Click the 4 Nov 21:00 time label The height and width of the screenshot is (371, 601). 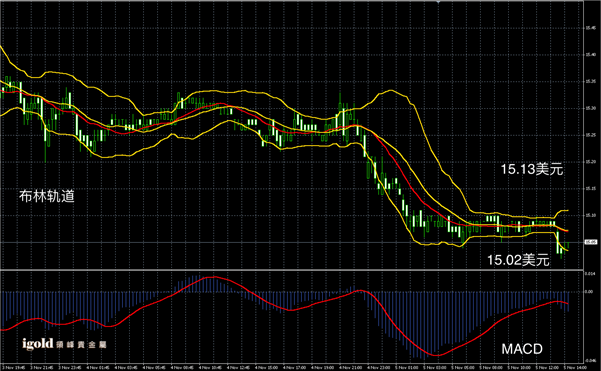[x=351, y=368]
